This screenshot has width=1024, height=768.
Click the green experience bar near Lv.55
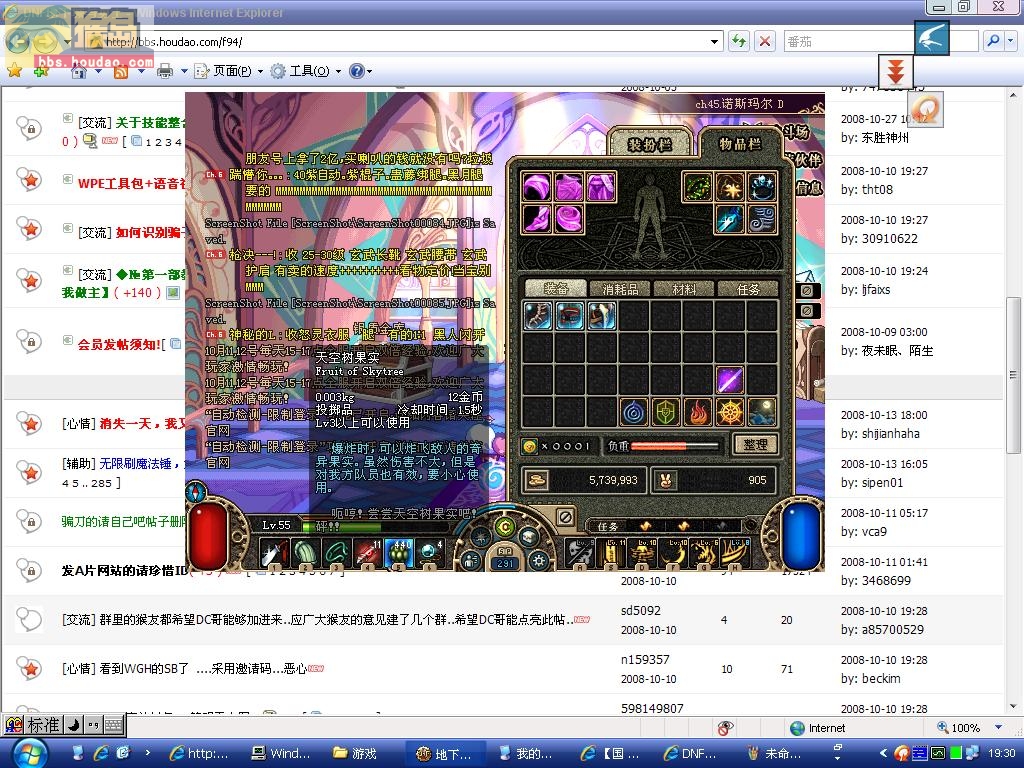344,526
